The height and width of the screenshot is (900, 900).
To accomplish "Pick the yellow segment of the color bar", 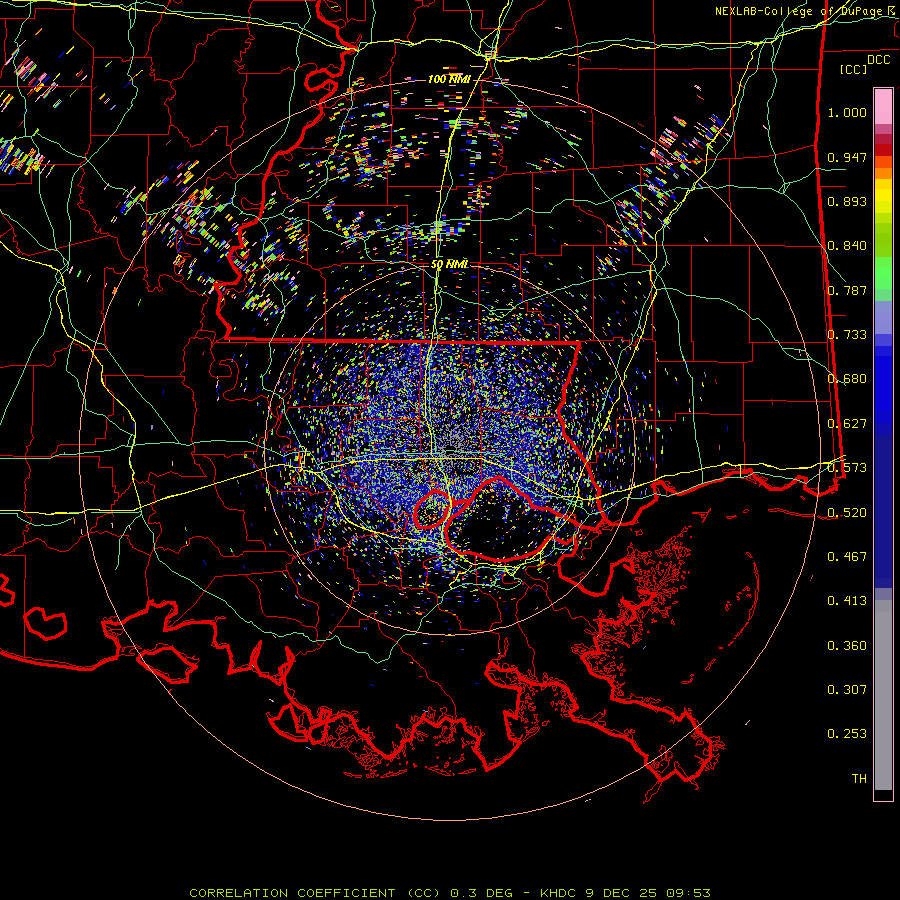I will click(x=883, y=196).
